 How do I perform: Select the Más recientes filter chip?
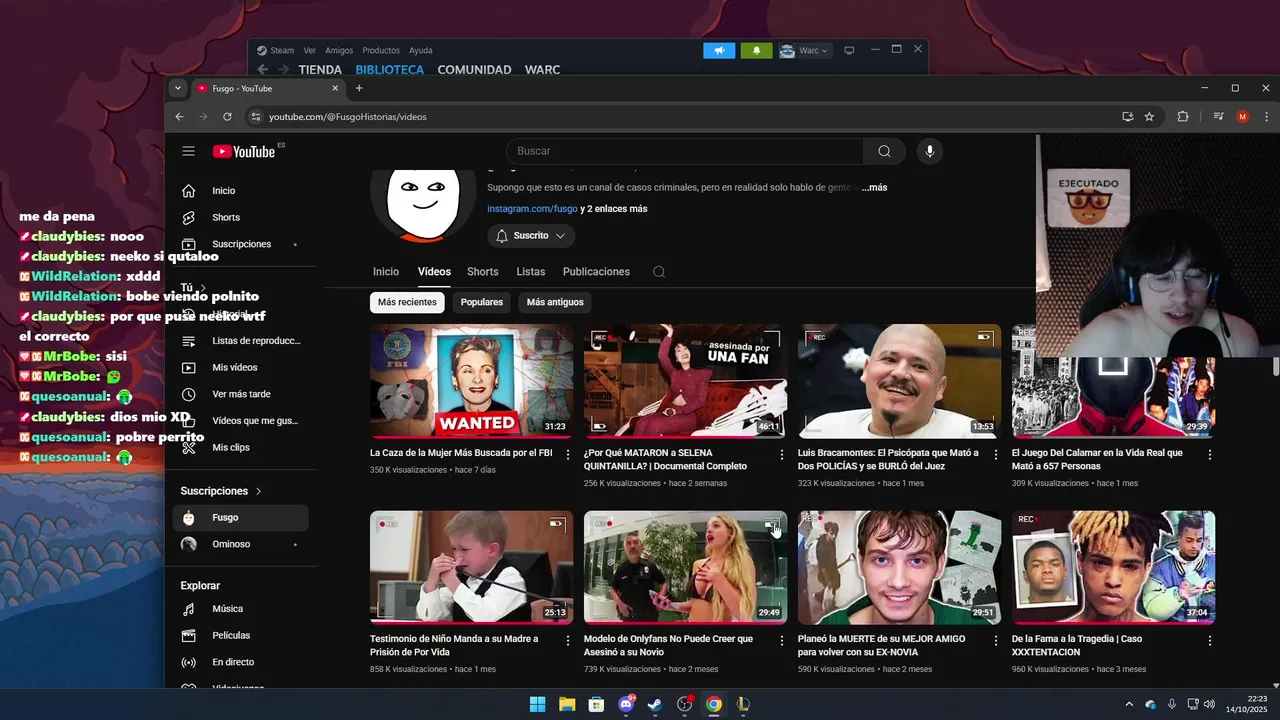pos(407,302)
